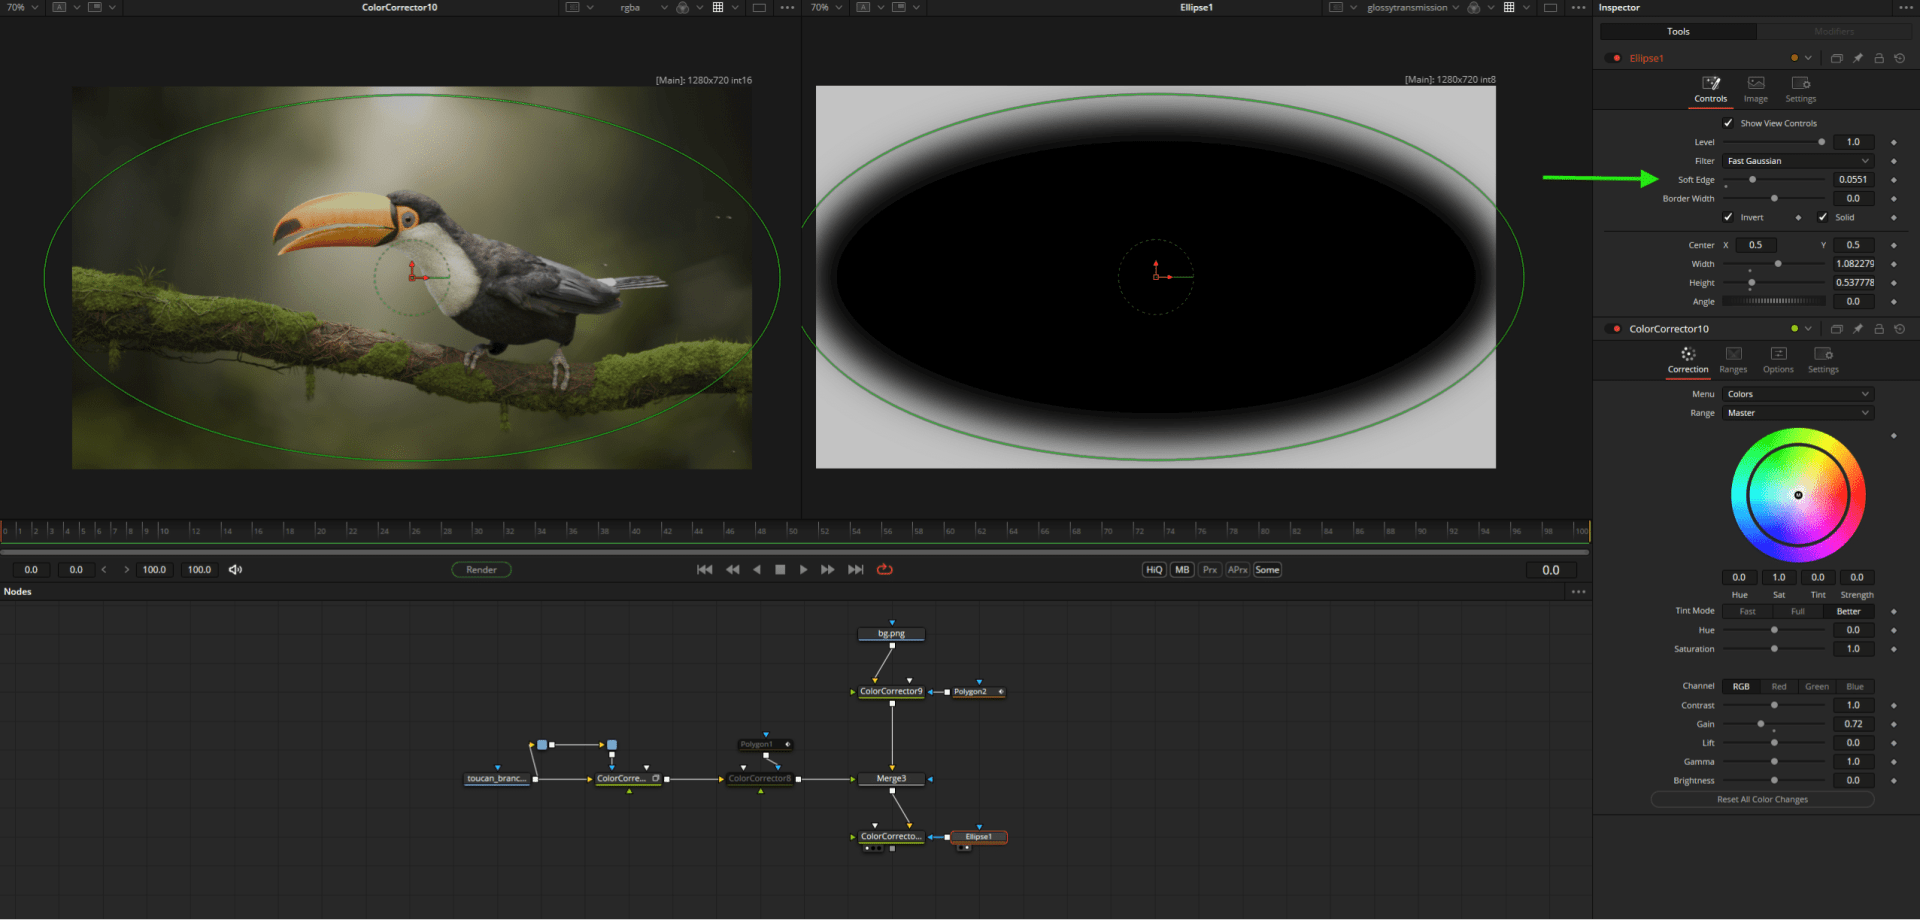
Task: Stop playback with the stop icon
Action: click(780, 570)
